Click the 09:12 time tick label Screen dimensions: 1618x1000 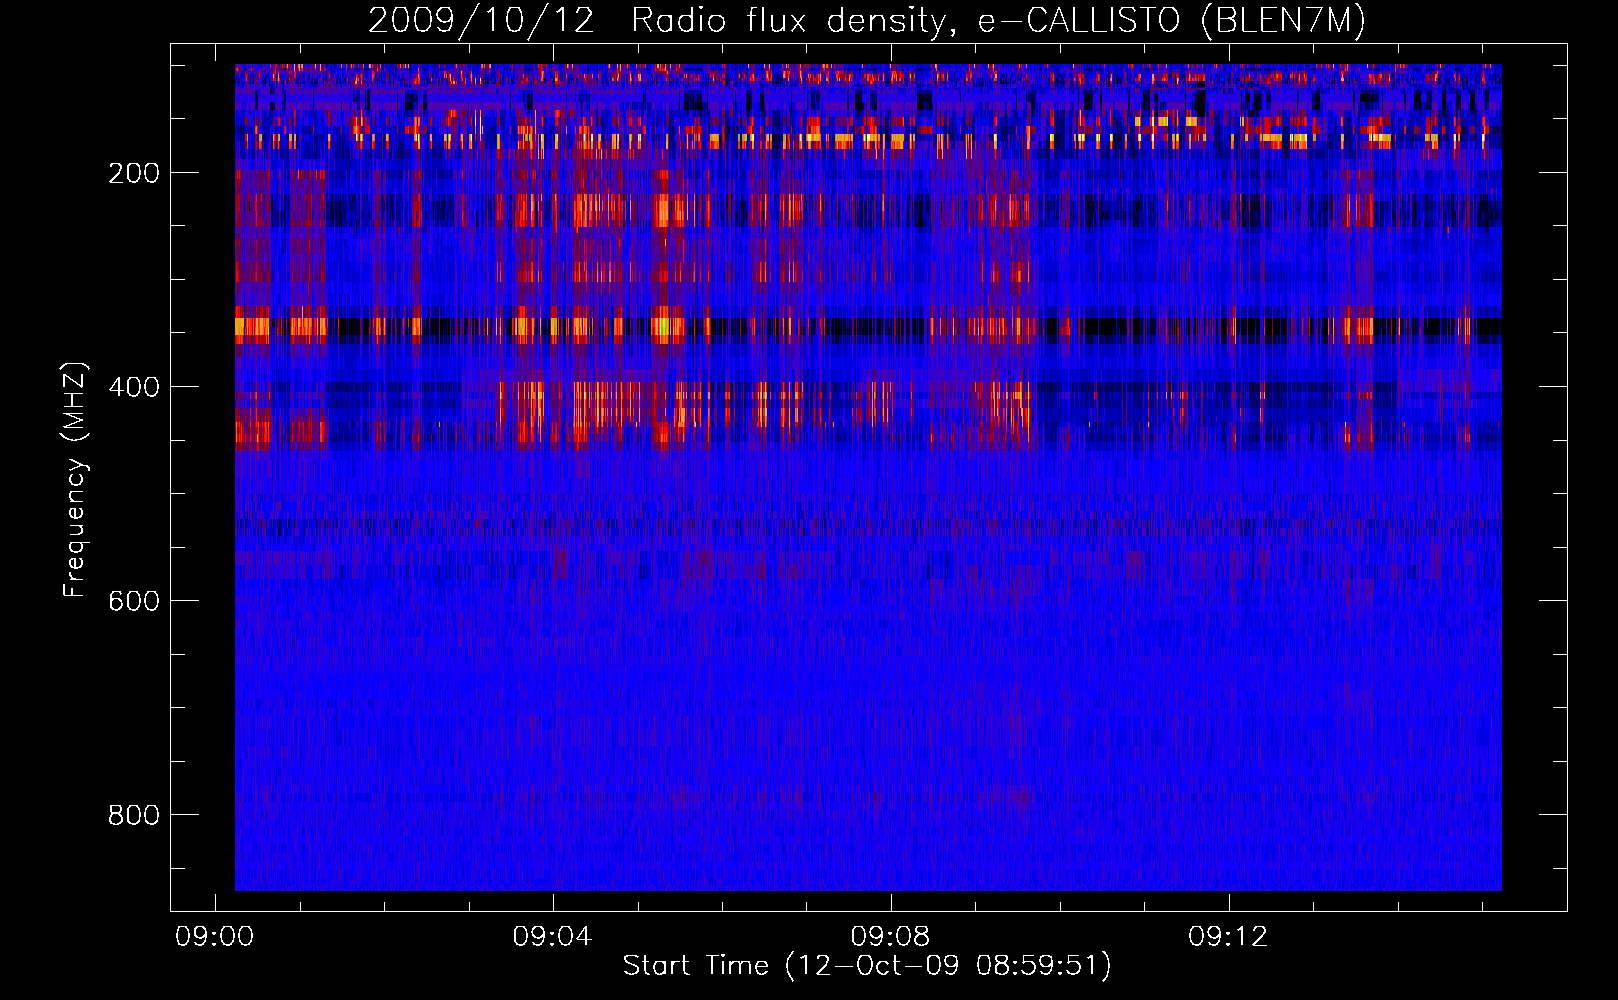1229,936
